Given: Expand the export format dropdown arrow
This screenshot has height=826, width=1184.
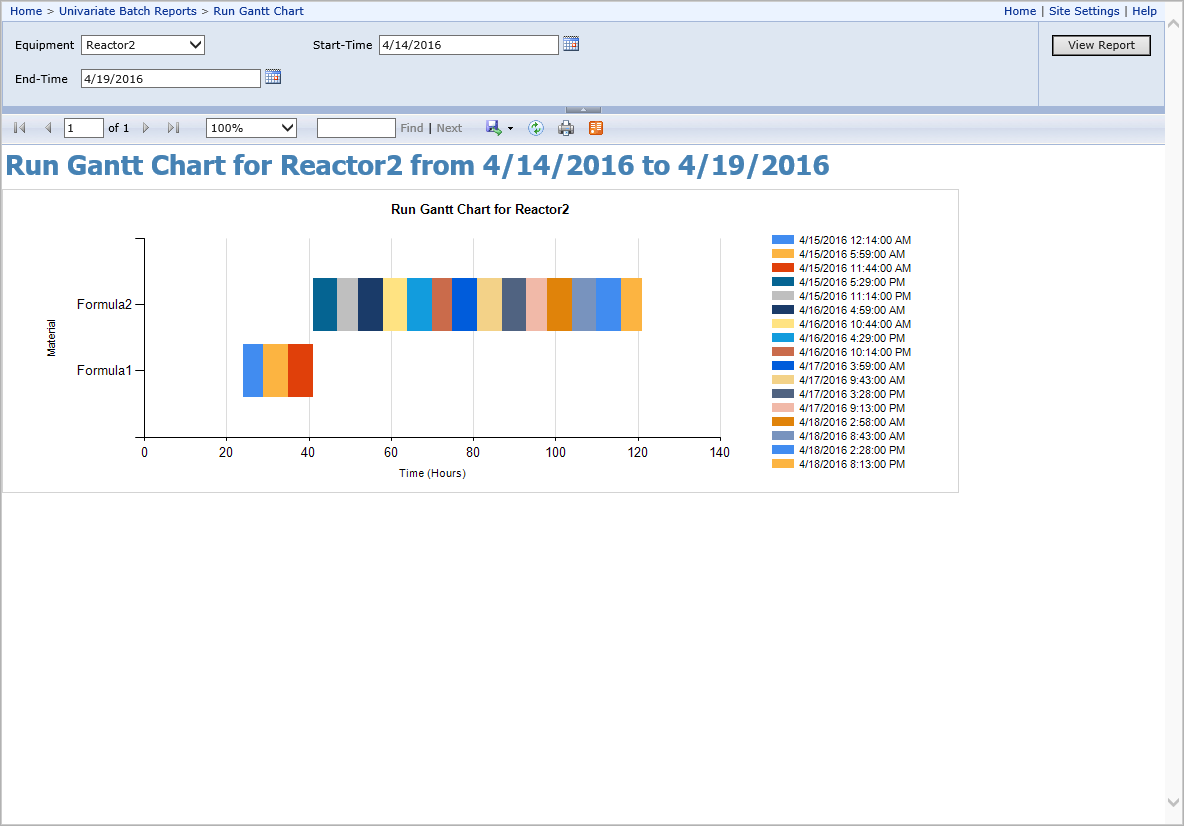Looking at the screenshot, I should coord(510,128).
